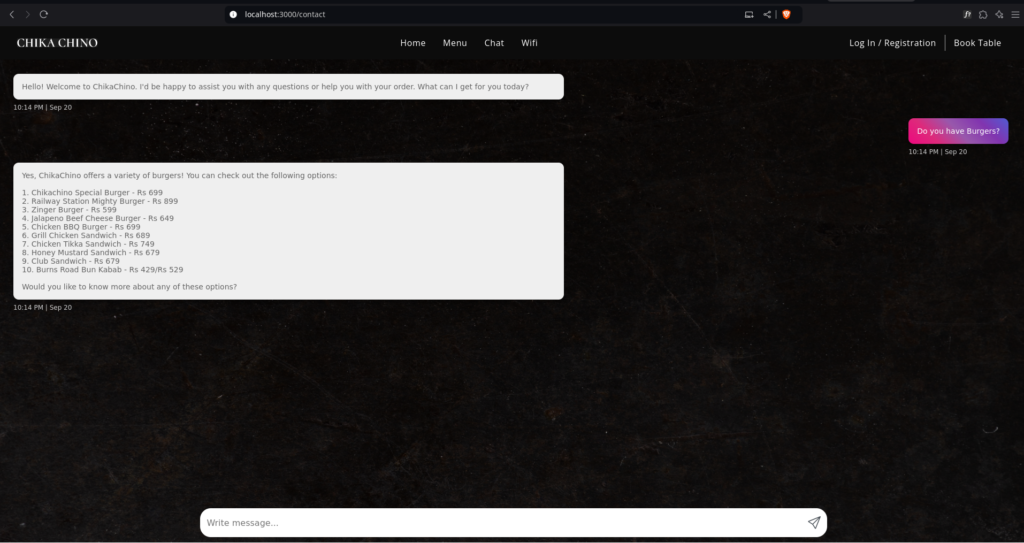Click the Leo AI sparkle icon
Image resolution: width=1024 pixels, height=543 pixels.
pos(999,14)
